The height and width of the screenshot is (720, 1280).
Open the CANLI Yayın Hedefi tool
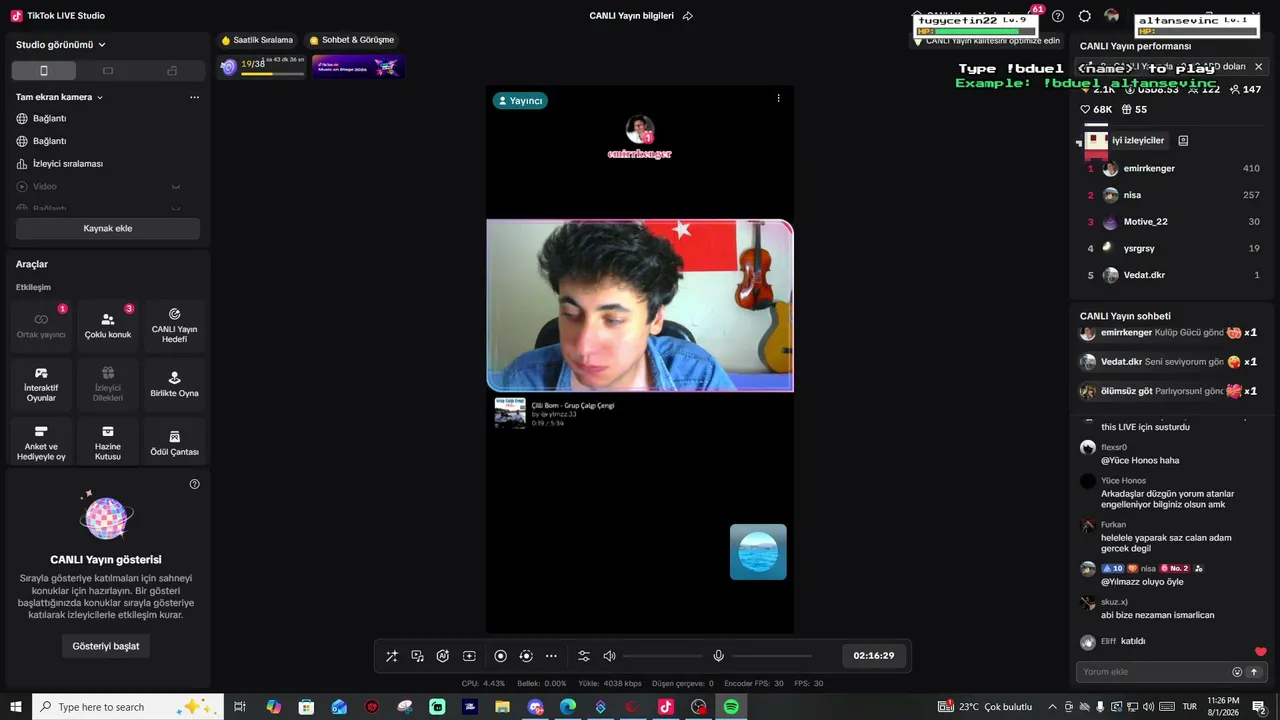pyautogui.click(x=174, y=326)
